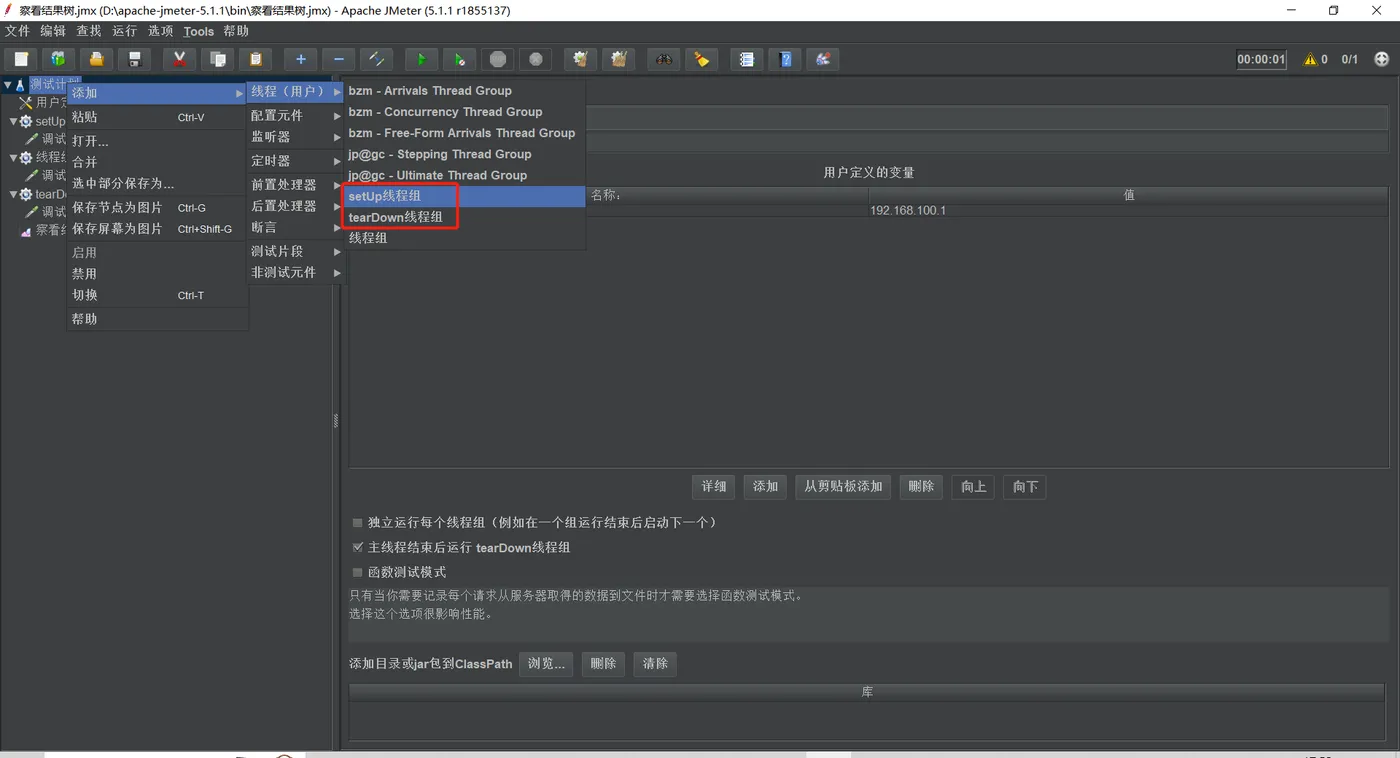Collapse the setUp thread group tree arrow

coord(14,121)
